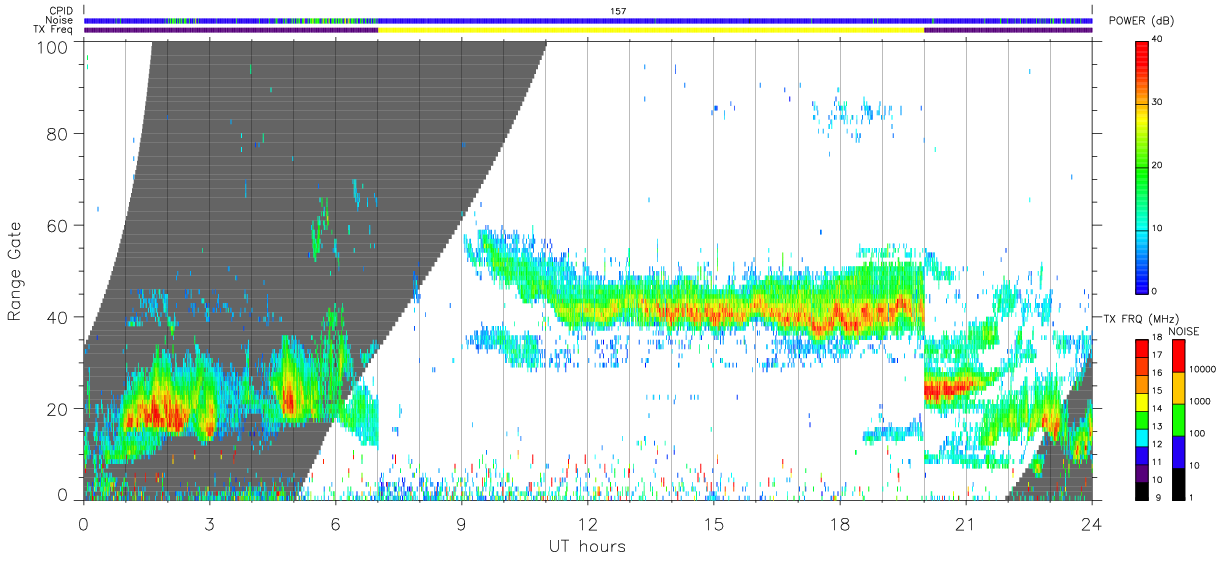The image size is (1228, 567).
Task: Click the 9 tick on the UT hours axis
Action: pyautogui.click(x=462, y=523)
